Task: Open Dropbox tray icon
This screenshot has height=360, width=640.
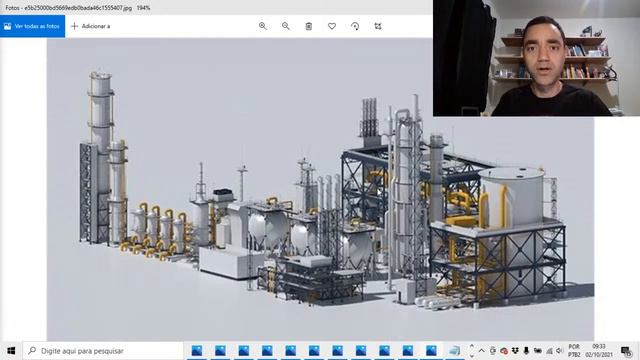Action: tap(515, 351)
